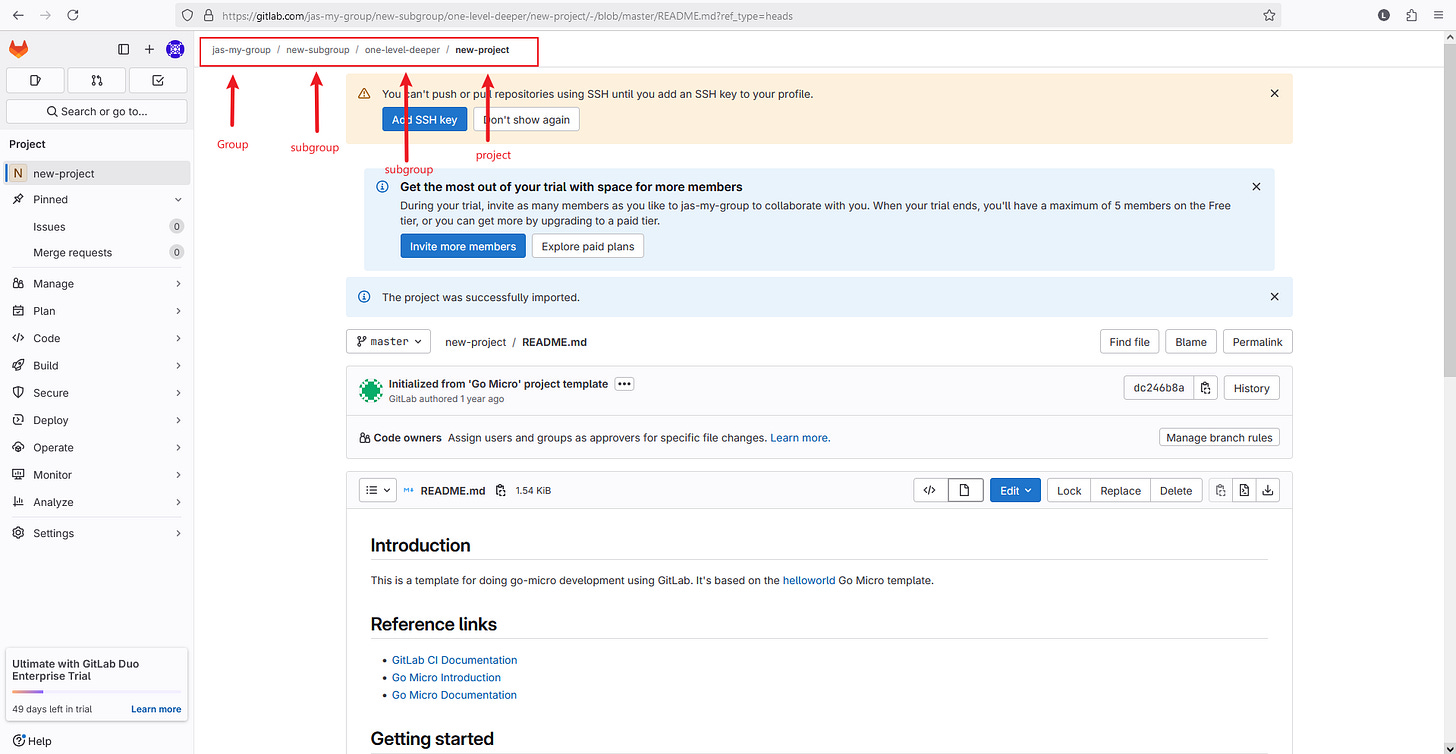Open Code owners Learn more link
This screenshot has width=1456, height=754.
(x=799, y=437)
